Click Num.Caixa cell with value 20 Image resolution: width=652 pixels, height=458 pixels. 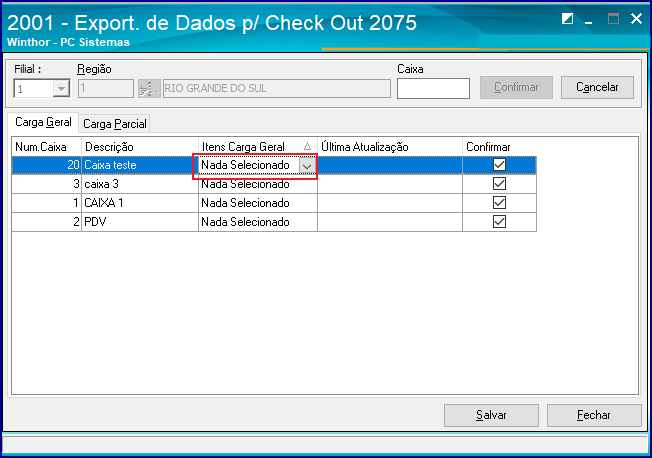[47, 165]
